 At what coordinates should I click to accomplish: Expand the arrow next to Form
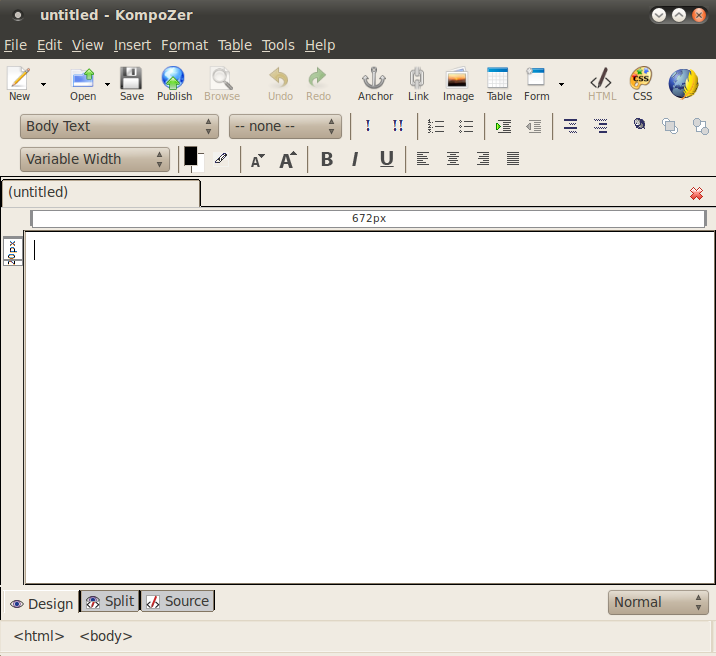(561, 84)
